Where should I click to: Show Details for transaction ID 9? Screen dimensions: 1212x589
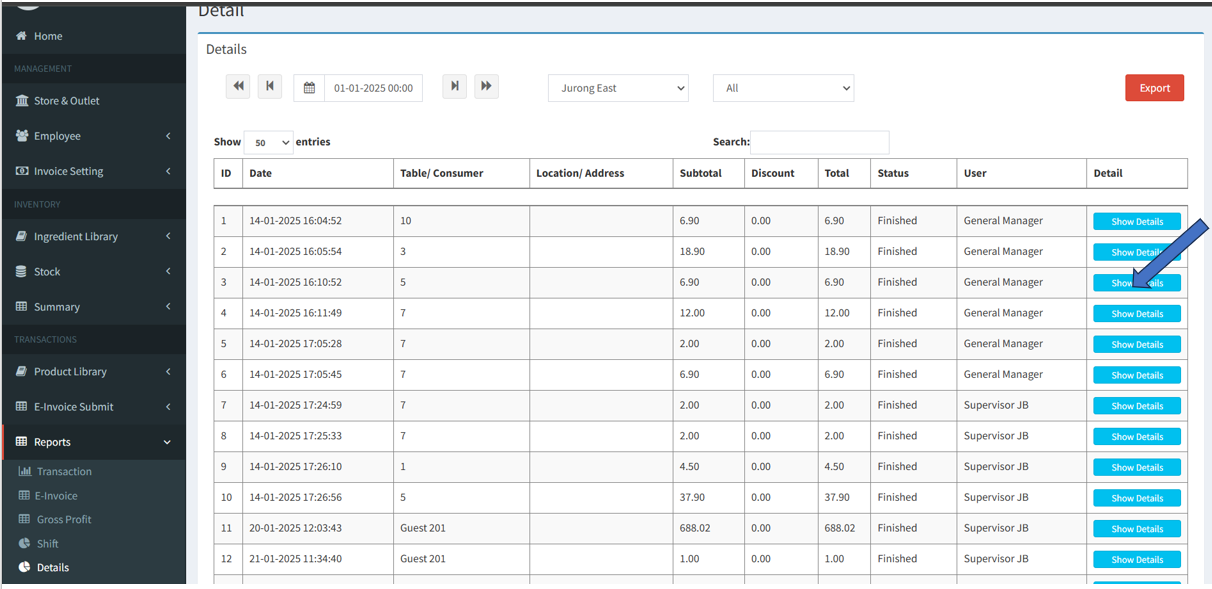[x=1137, y=467]
